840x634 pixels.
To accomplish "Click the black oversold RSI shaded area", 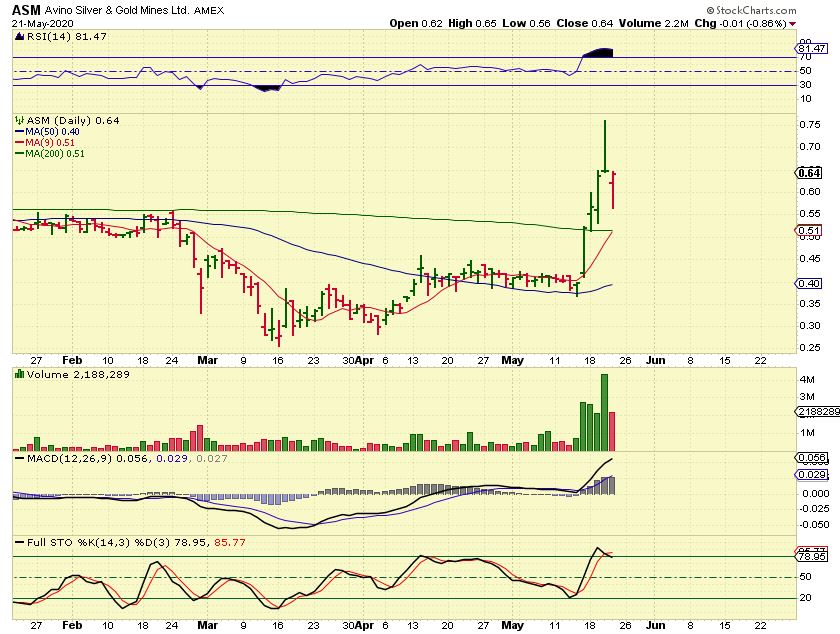I will (x=267, y=88).
